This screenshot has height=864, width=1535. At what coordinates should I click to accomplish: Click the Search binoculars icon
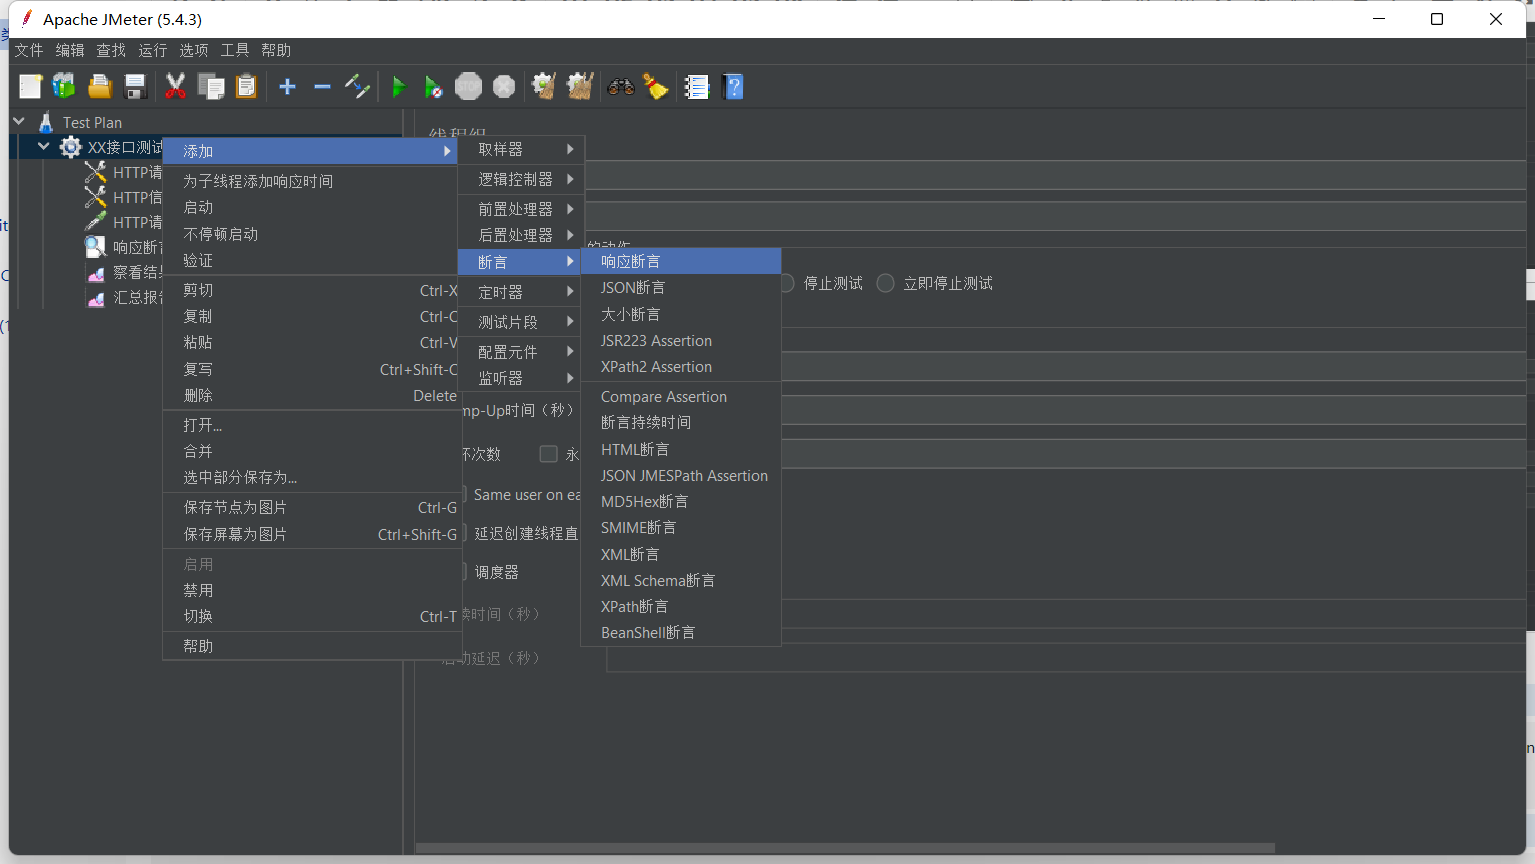621,87
